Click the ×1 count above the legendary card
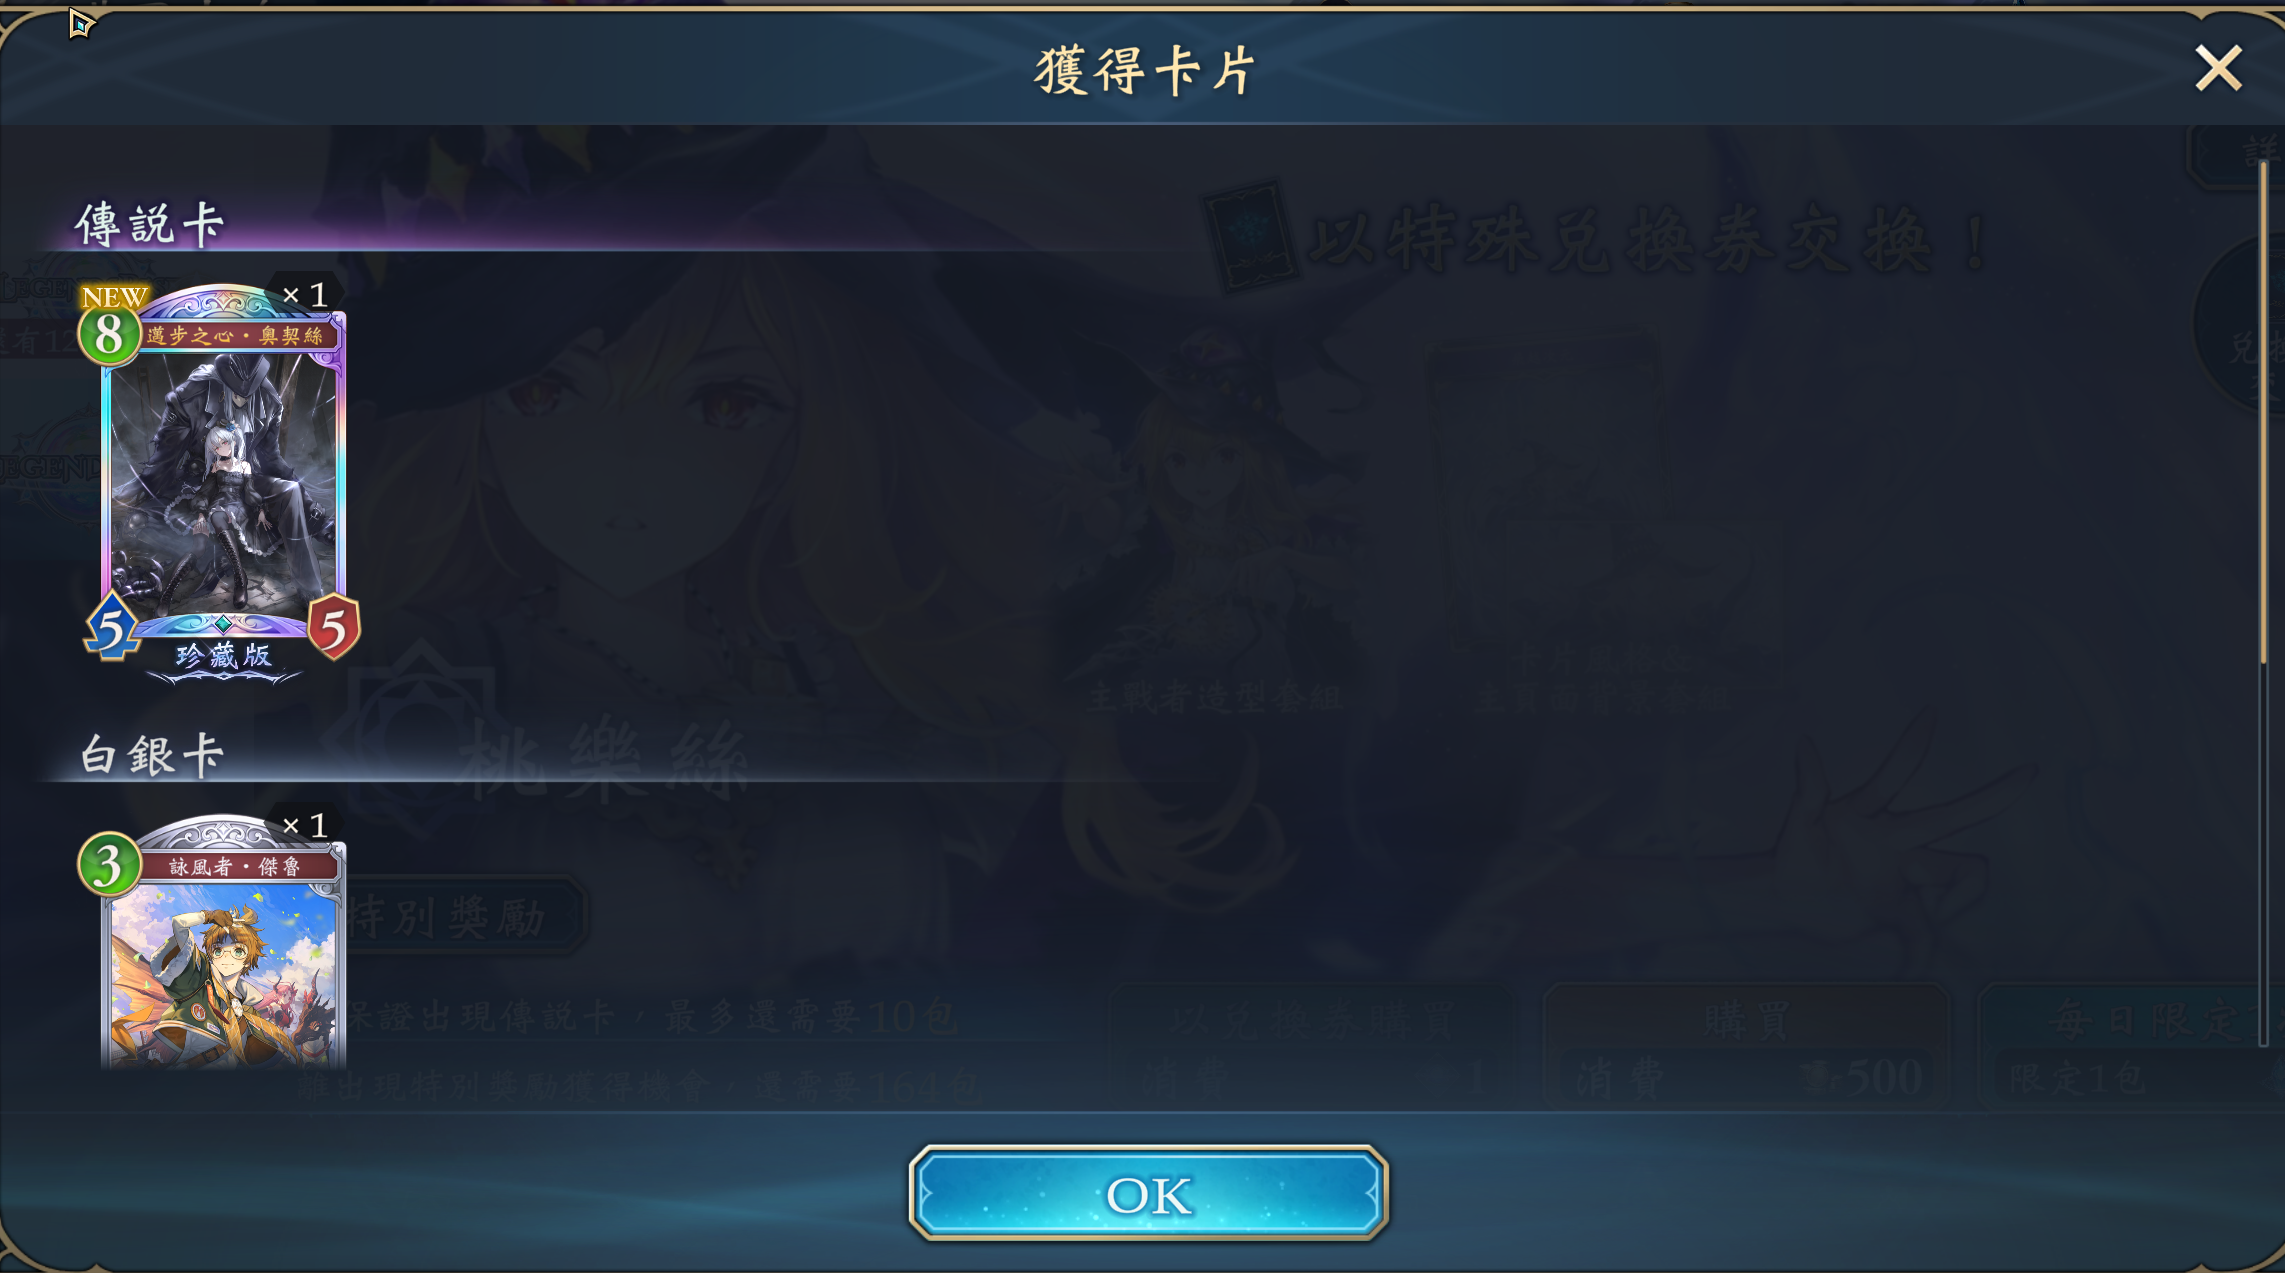This screenshot has width=2285, height=1273. (x=305, y=295)
